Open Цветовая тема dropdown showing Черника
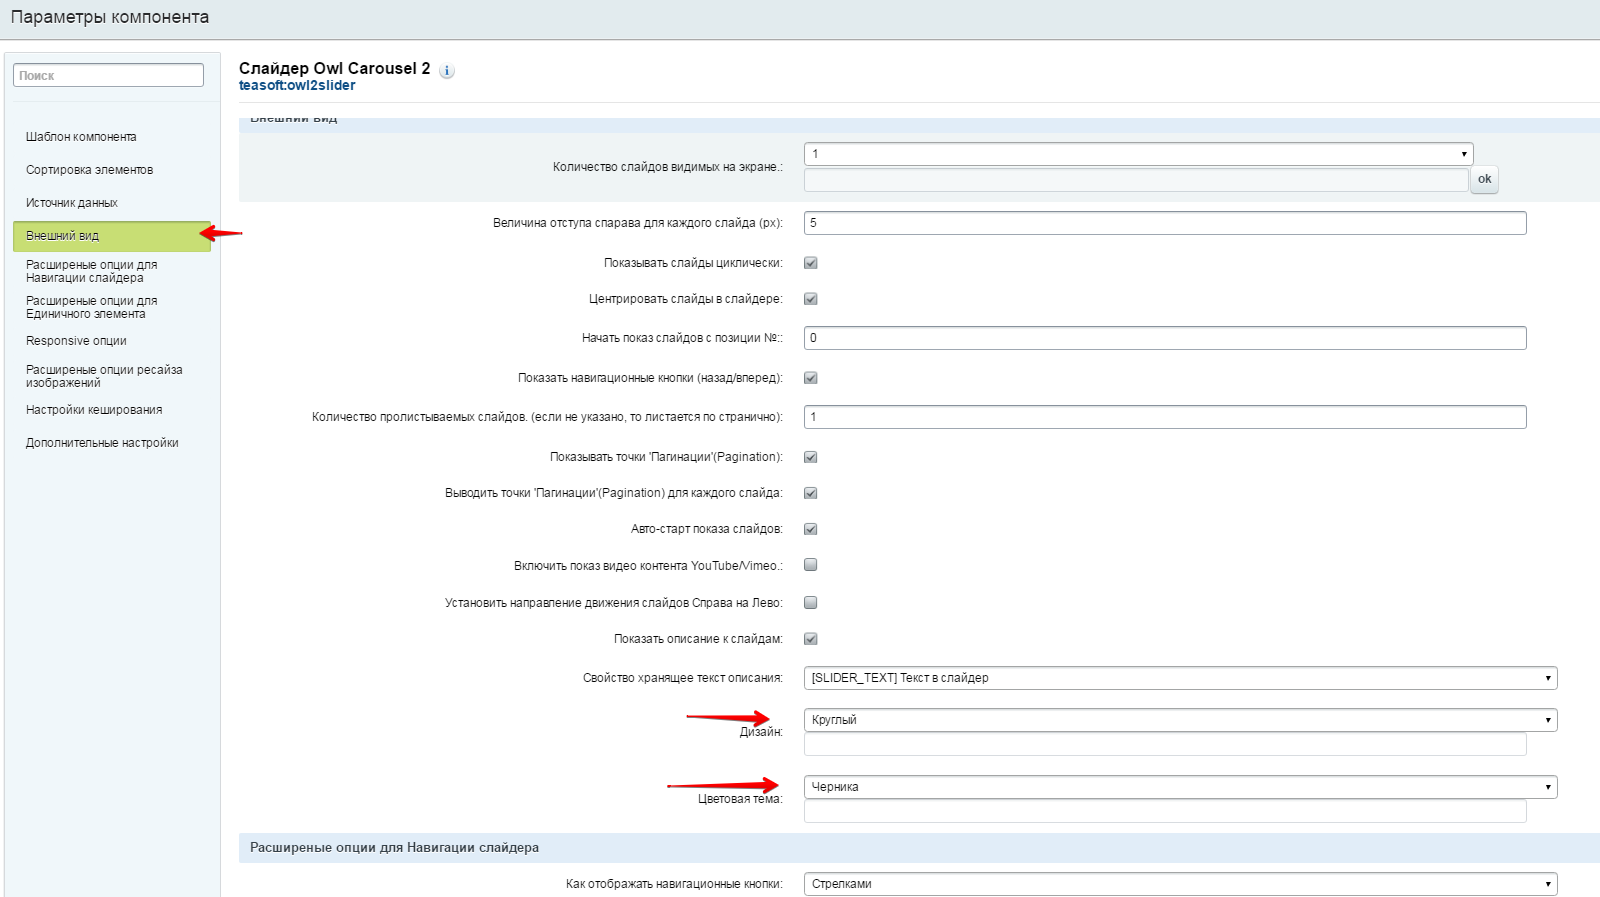 [1180, 787]
